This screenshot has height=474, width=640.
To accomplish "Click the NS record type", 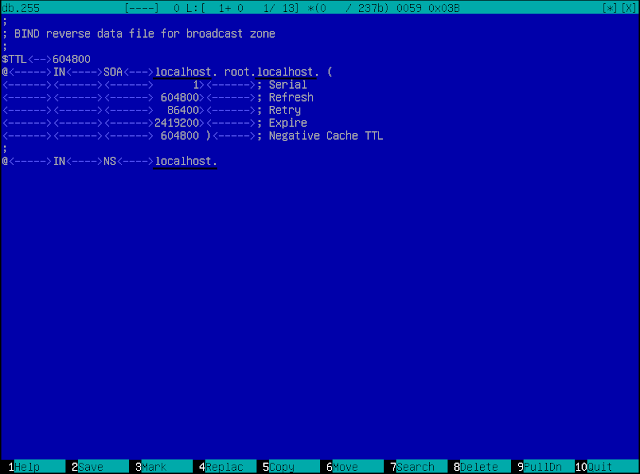I will click(110, 161).
